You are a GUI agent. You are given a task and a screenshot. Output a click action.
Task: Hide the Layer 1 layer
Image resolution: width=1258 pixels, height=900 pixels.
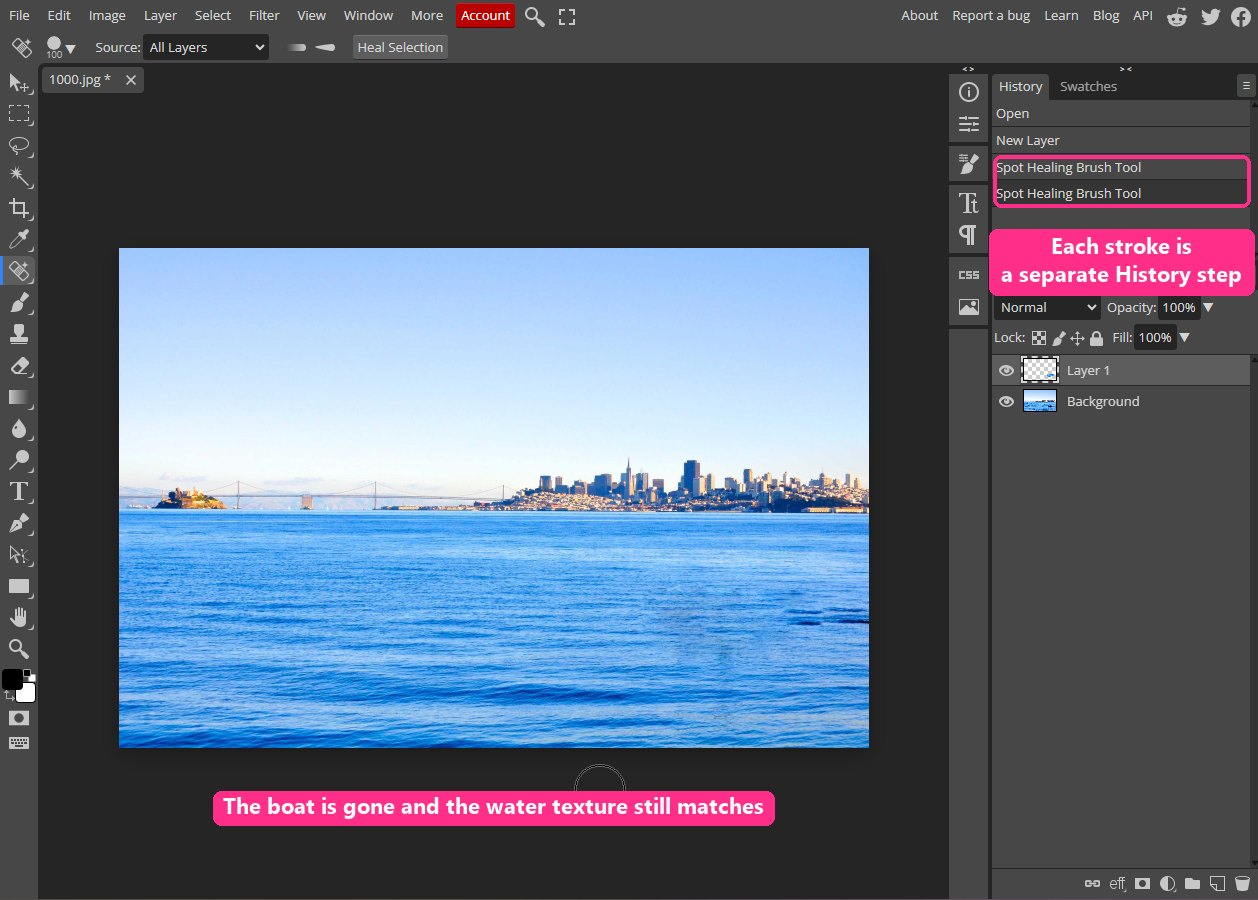click(x=1007, y=370)
